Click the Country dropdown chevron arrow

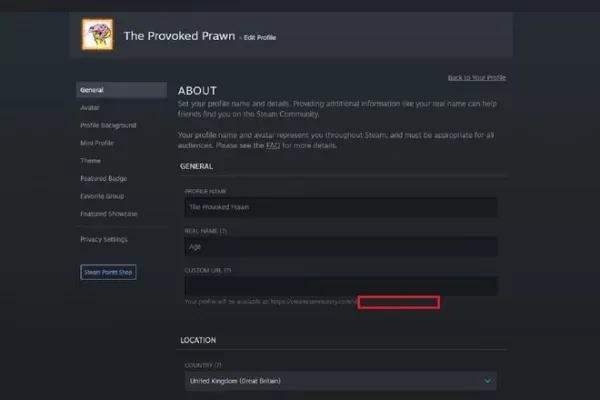(488, 381)
